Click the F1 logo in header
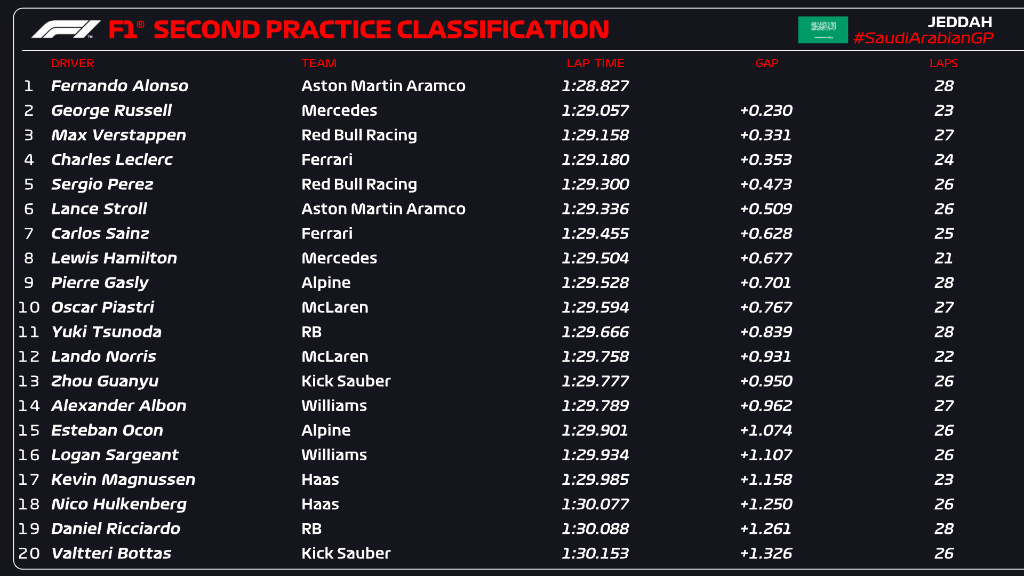The image size is (1024, 576). point(66,29)
